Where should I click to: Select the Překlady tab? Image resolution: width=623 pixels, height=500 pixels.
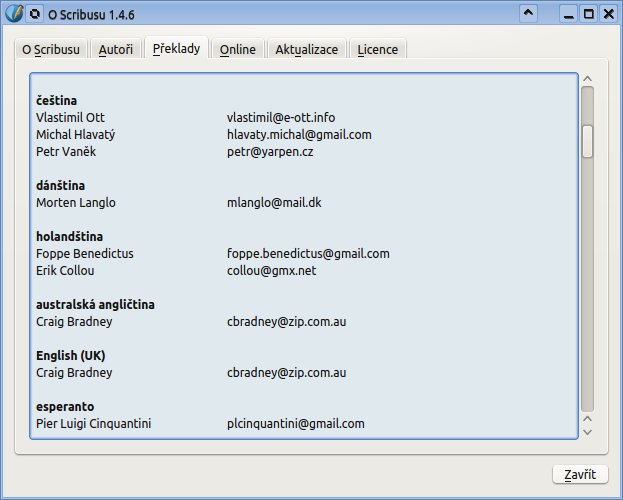(176, 48)
